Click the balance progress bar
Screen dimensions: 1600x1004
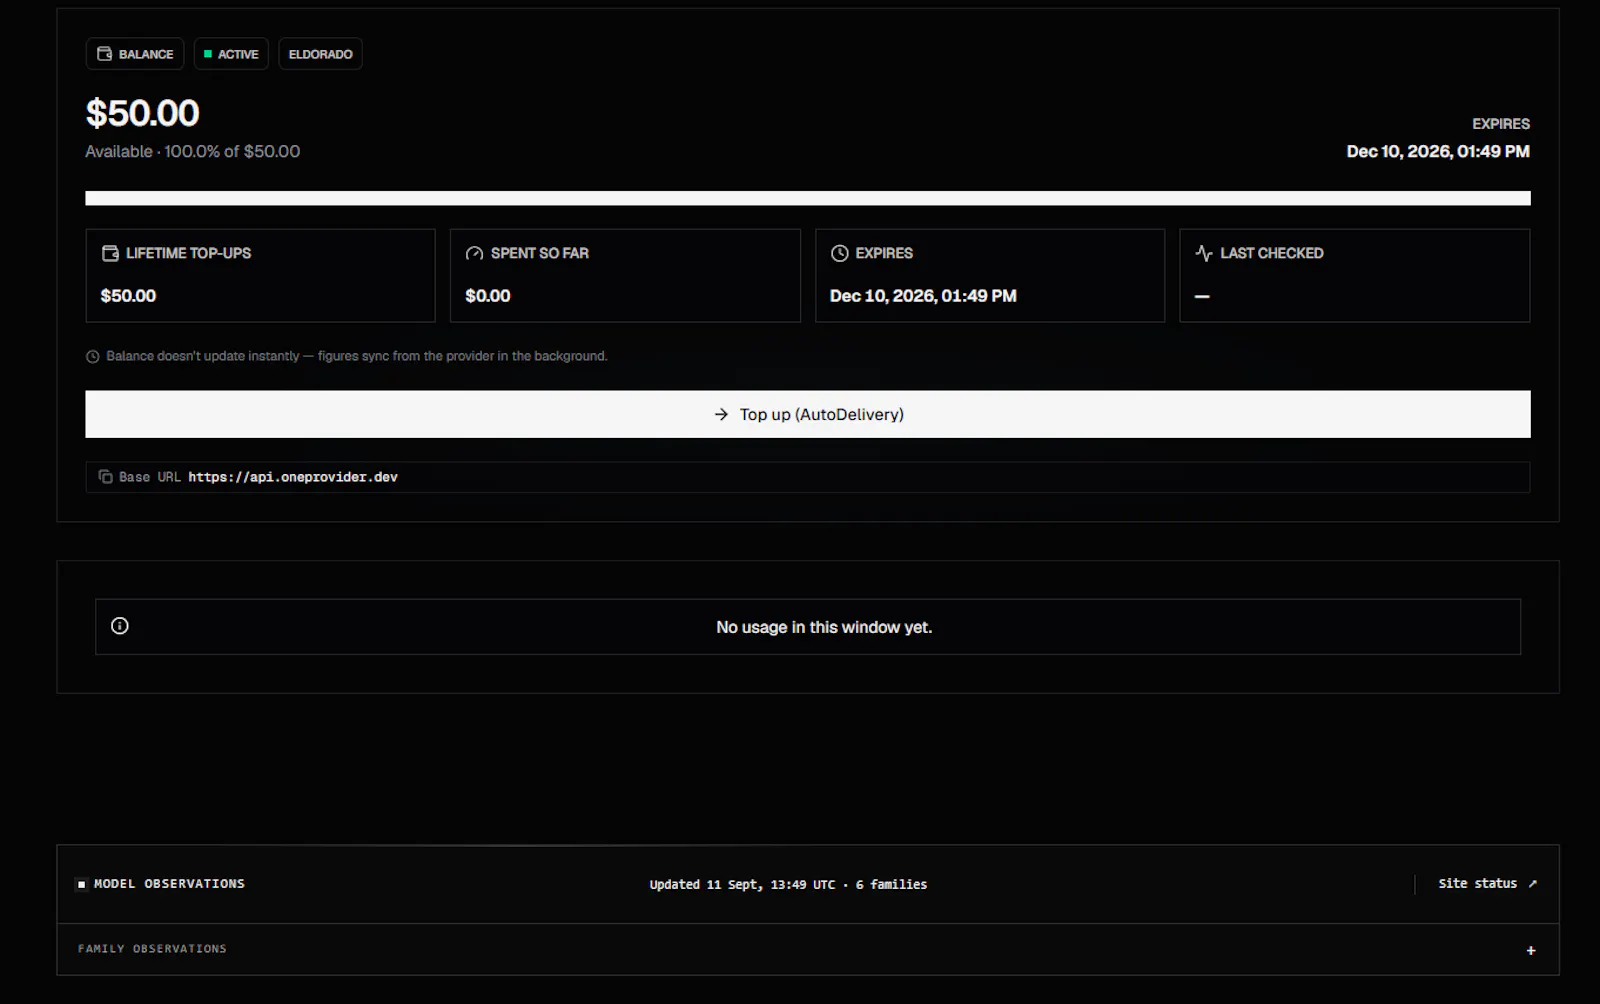808,198
